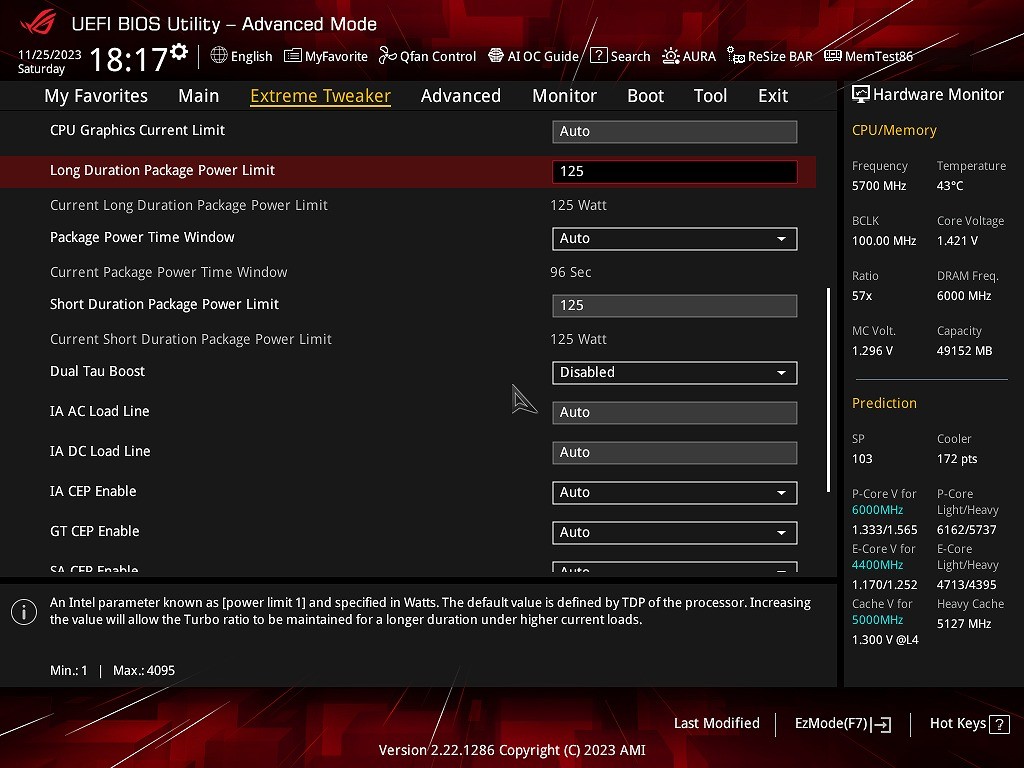Open IA CEP Enable dropdown
The width and height of the screenshot is (1024, 768).
pyautogui.click(x=674, y=492)
